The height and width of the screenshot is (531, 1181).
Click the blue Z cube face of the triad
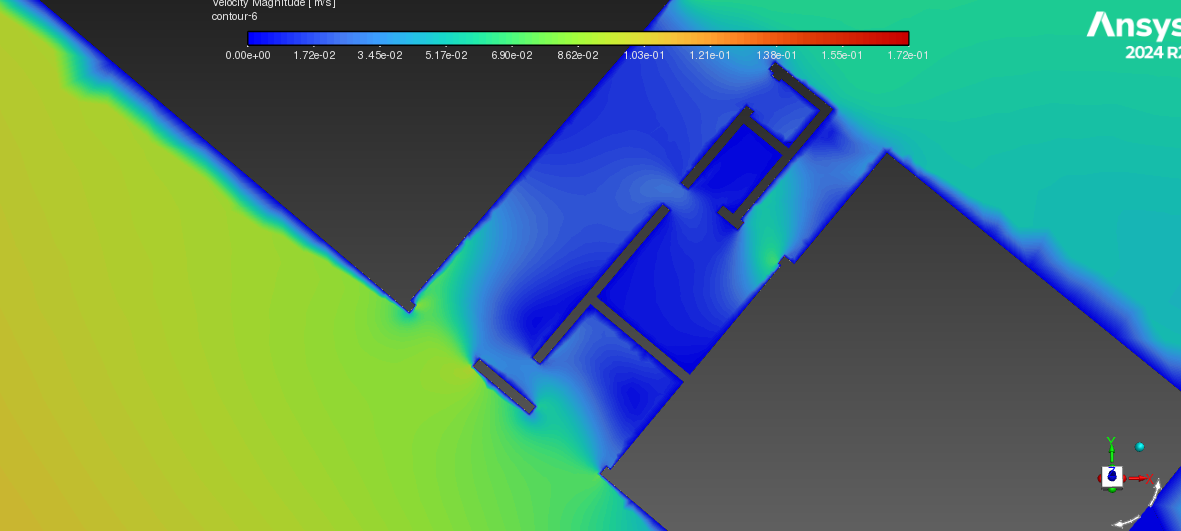tap(1111, 475)
